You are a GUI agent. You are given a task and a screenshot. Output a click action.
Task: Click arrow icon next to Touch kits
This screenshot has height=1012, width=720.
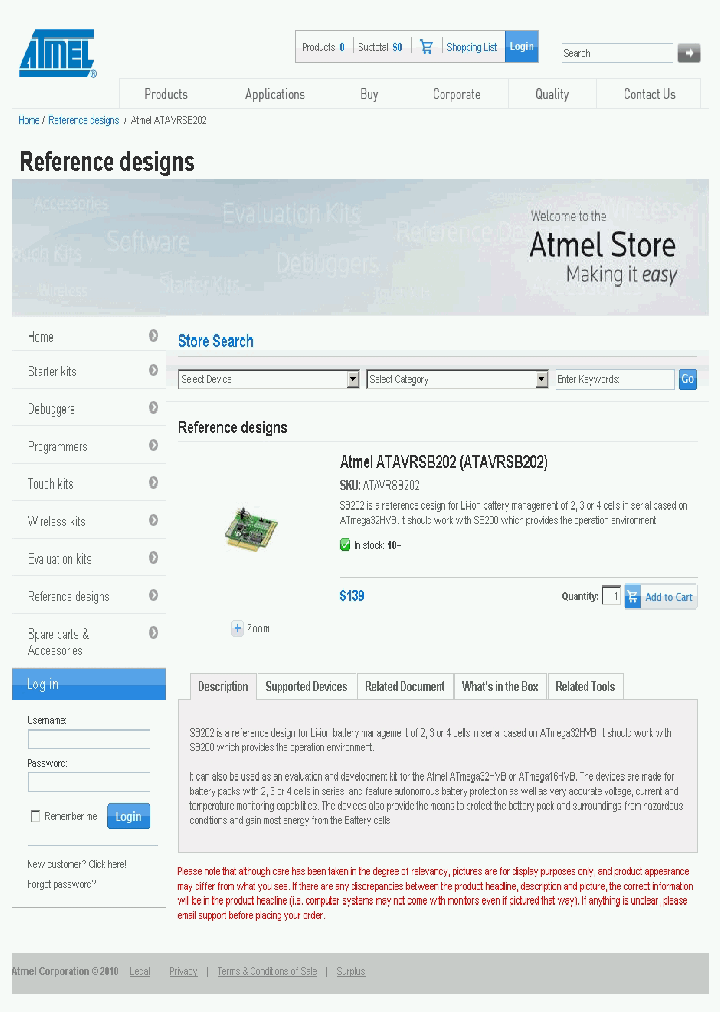point(154,483)
